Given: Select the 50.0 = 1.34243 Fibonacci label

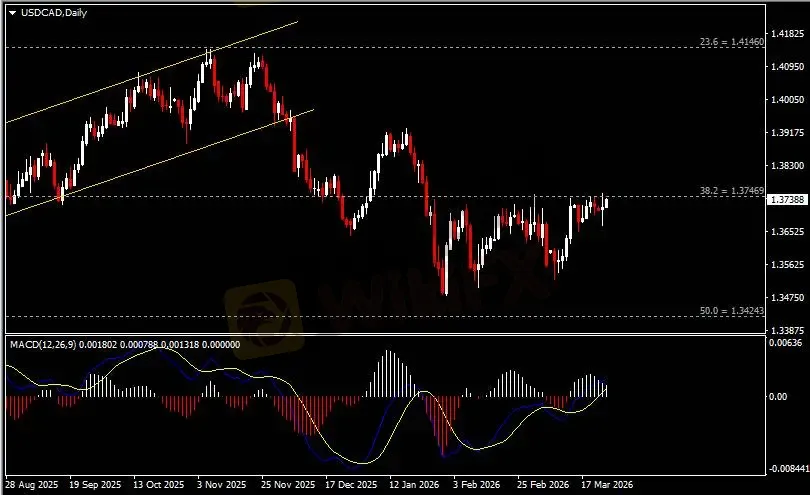Looking at the screenshot, I should click(x=731, y=311).
